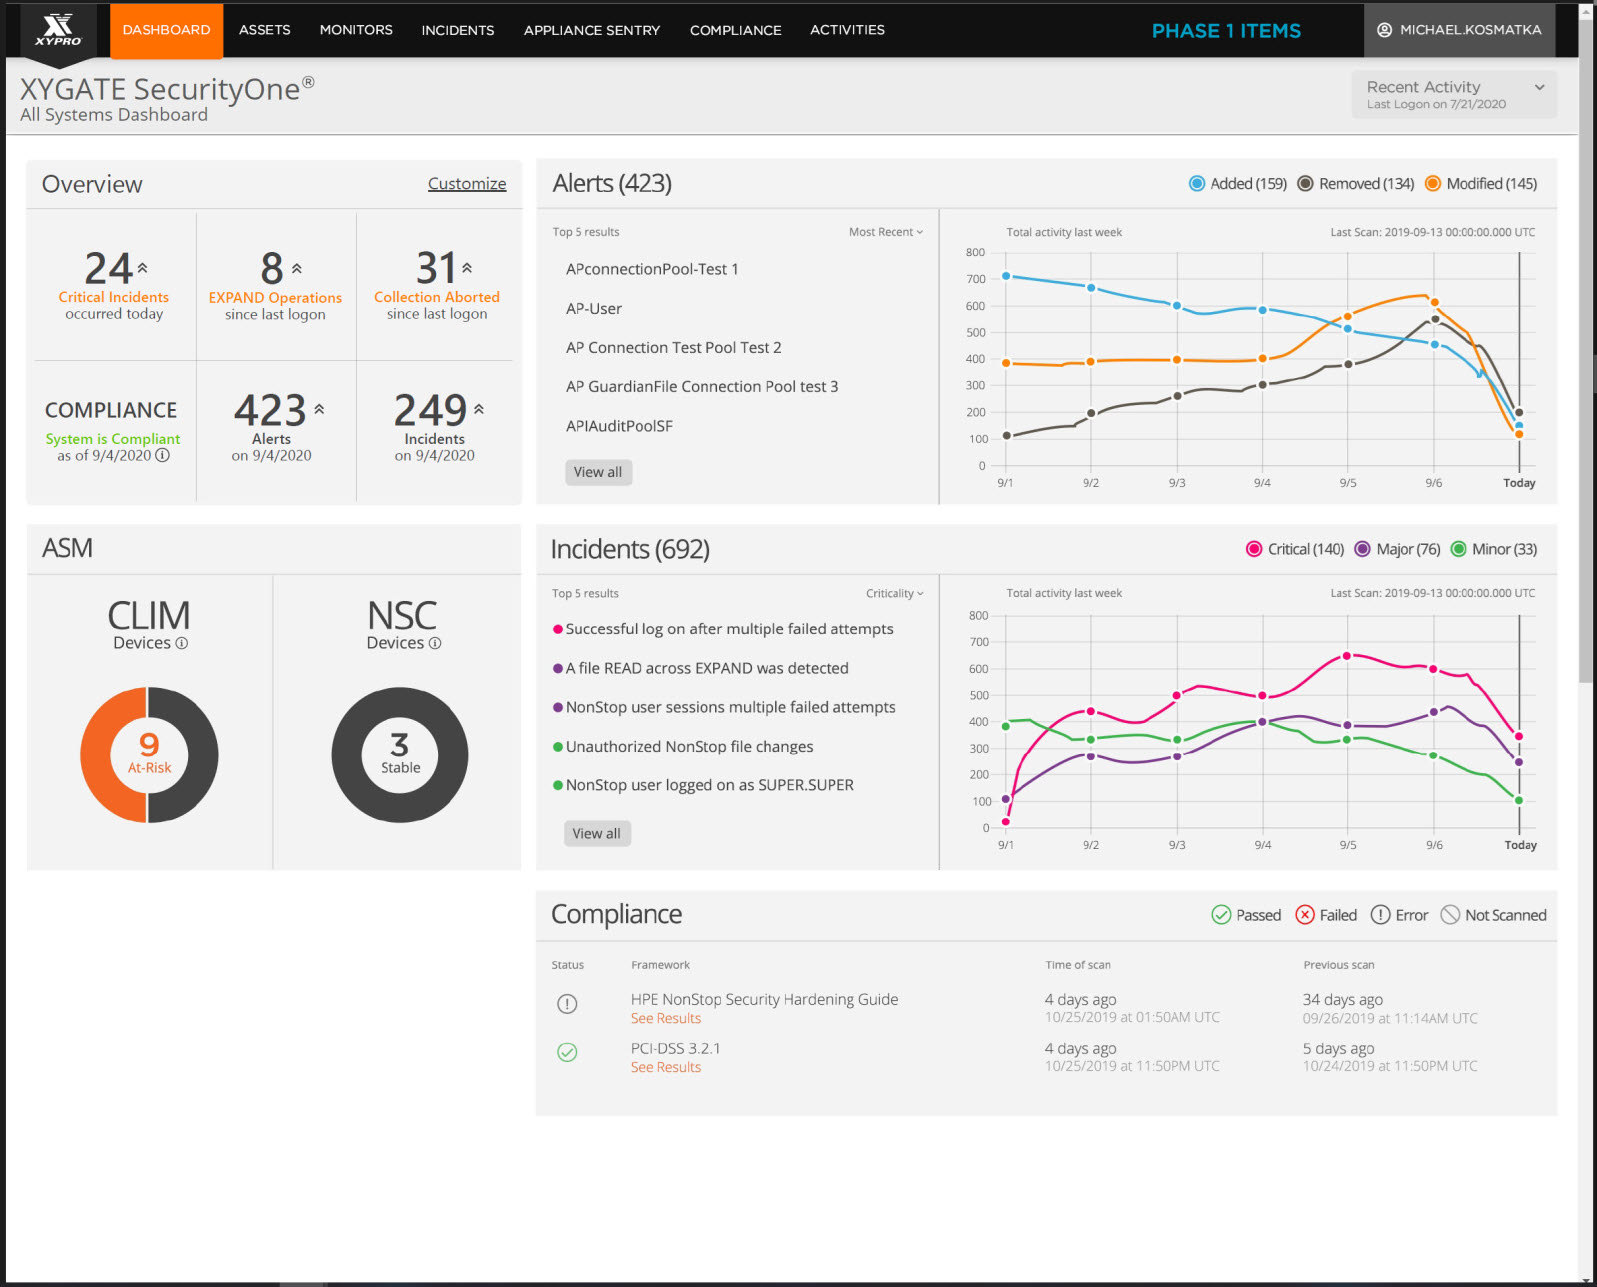
Task: Open the COMPLIANCE menu in the nav bar
Action: click(736, 30)
